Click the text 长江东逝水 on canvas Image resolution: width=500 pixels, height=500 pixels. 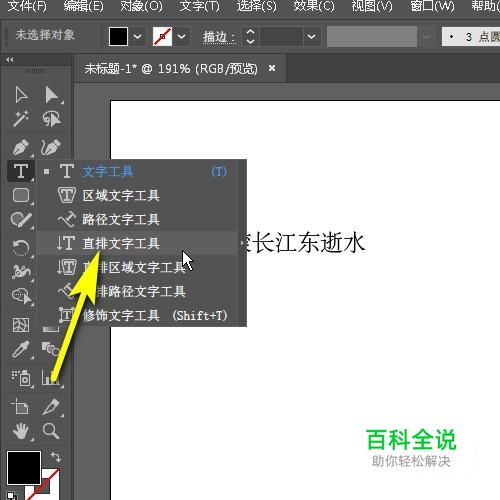307,242
